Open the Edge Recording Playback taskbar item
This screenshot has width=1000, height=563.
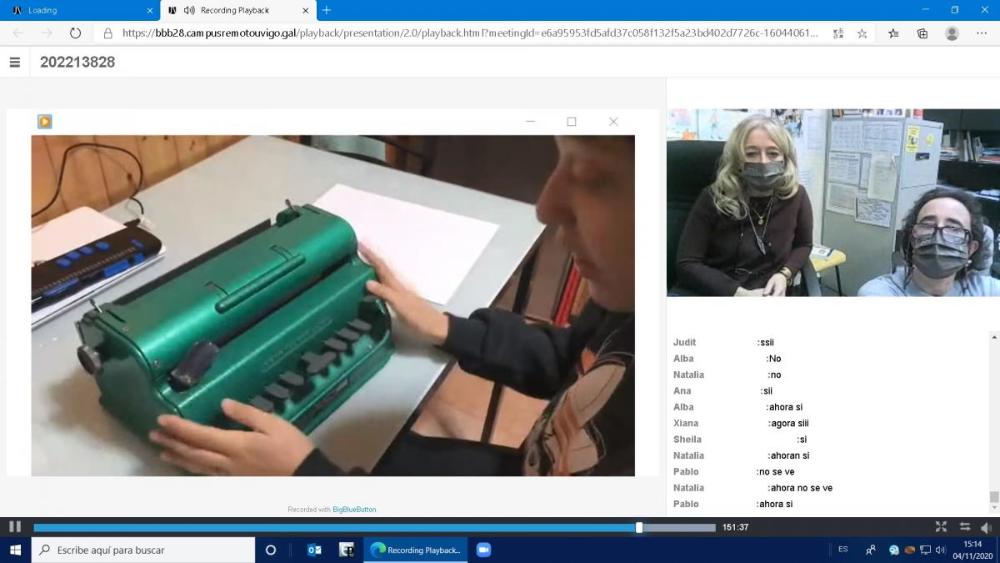(x=415, y=550)
